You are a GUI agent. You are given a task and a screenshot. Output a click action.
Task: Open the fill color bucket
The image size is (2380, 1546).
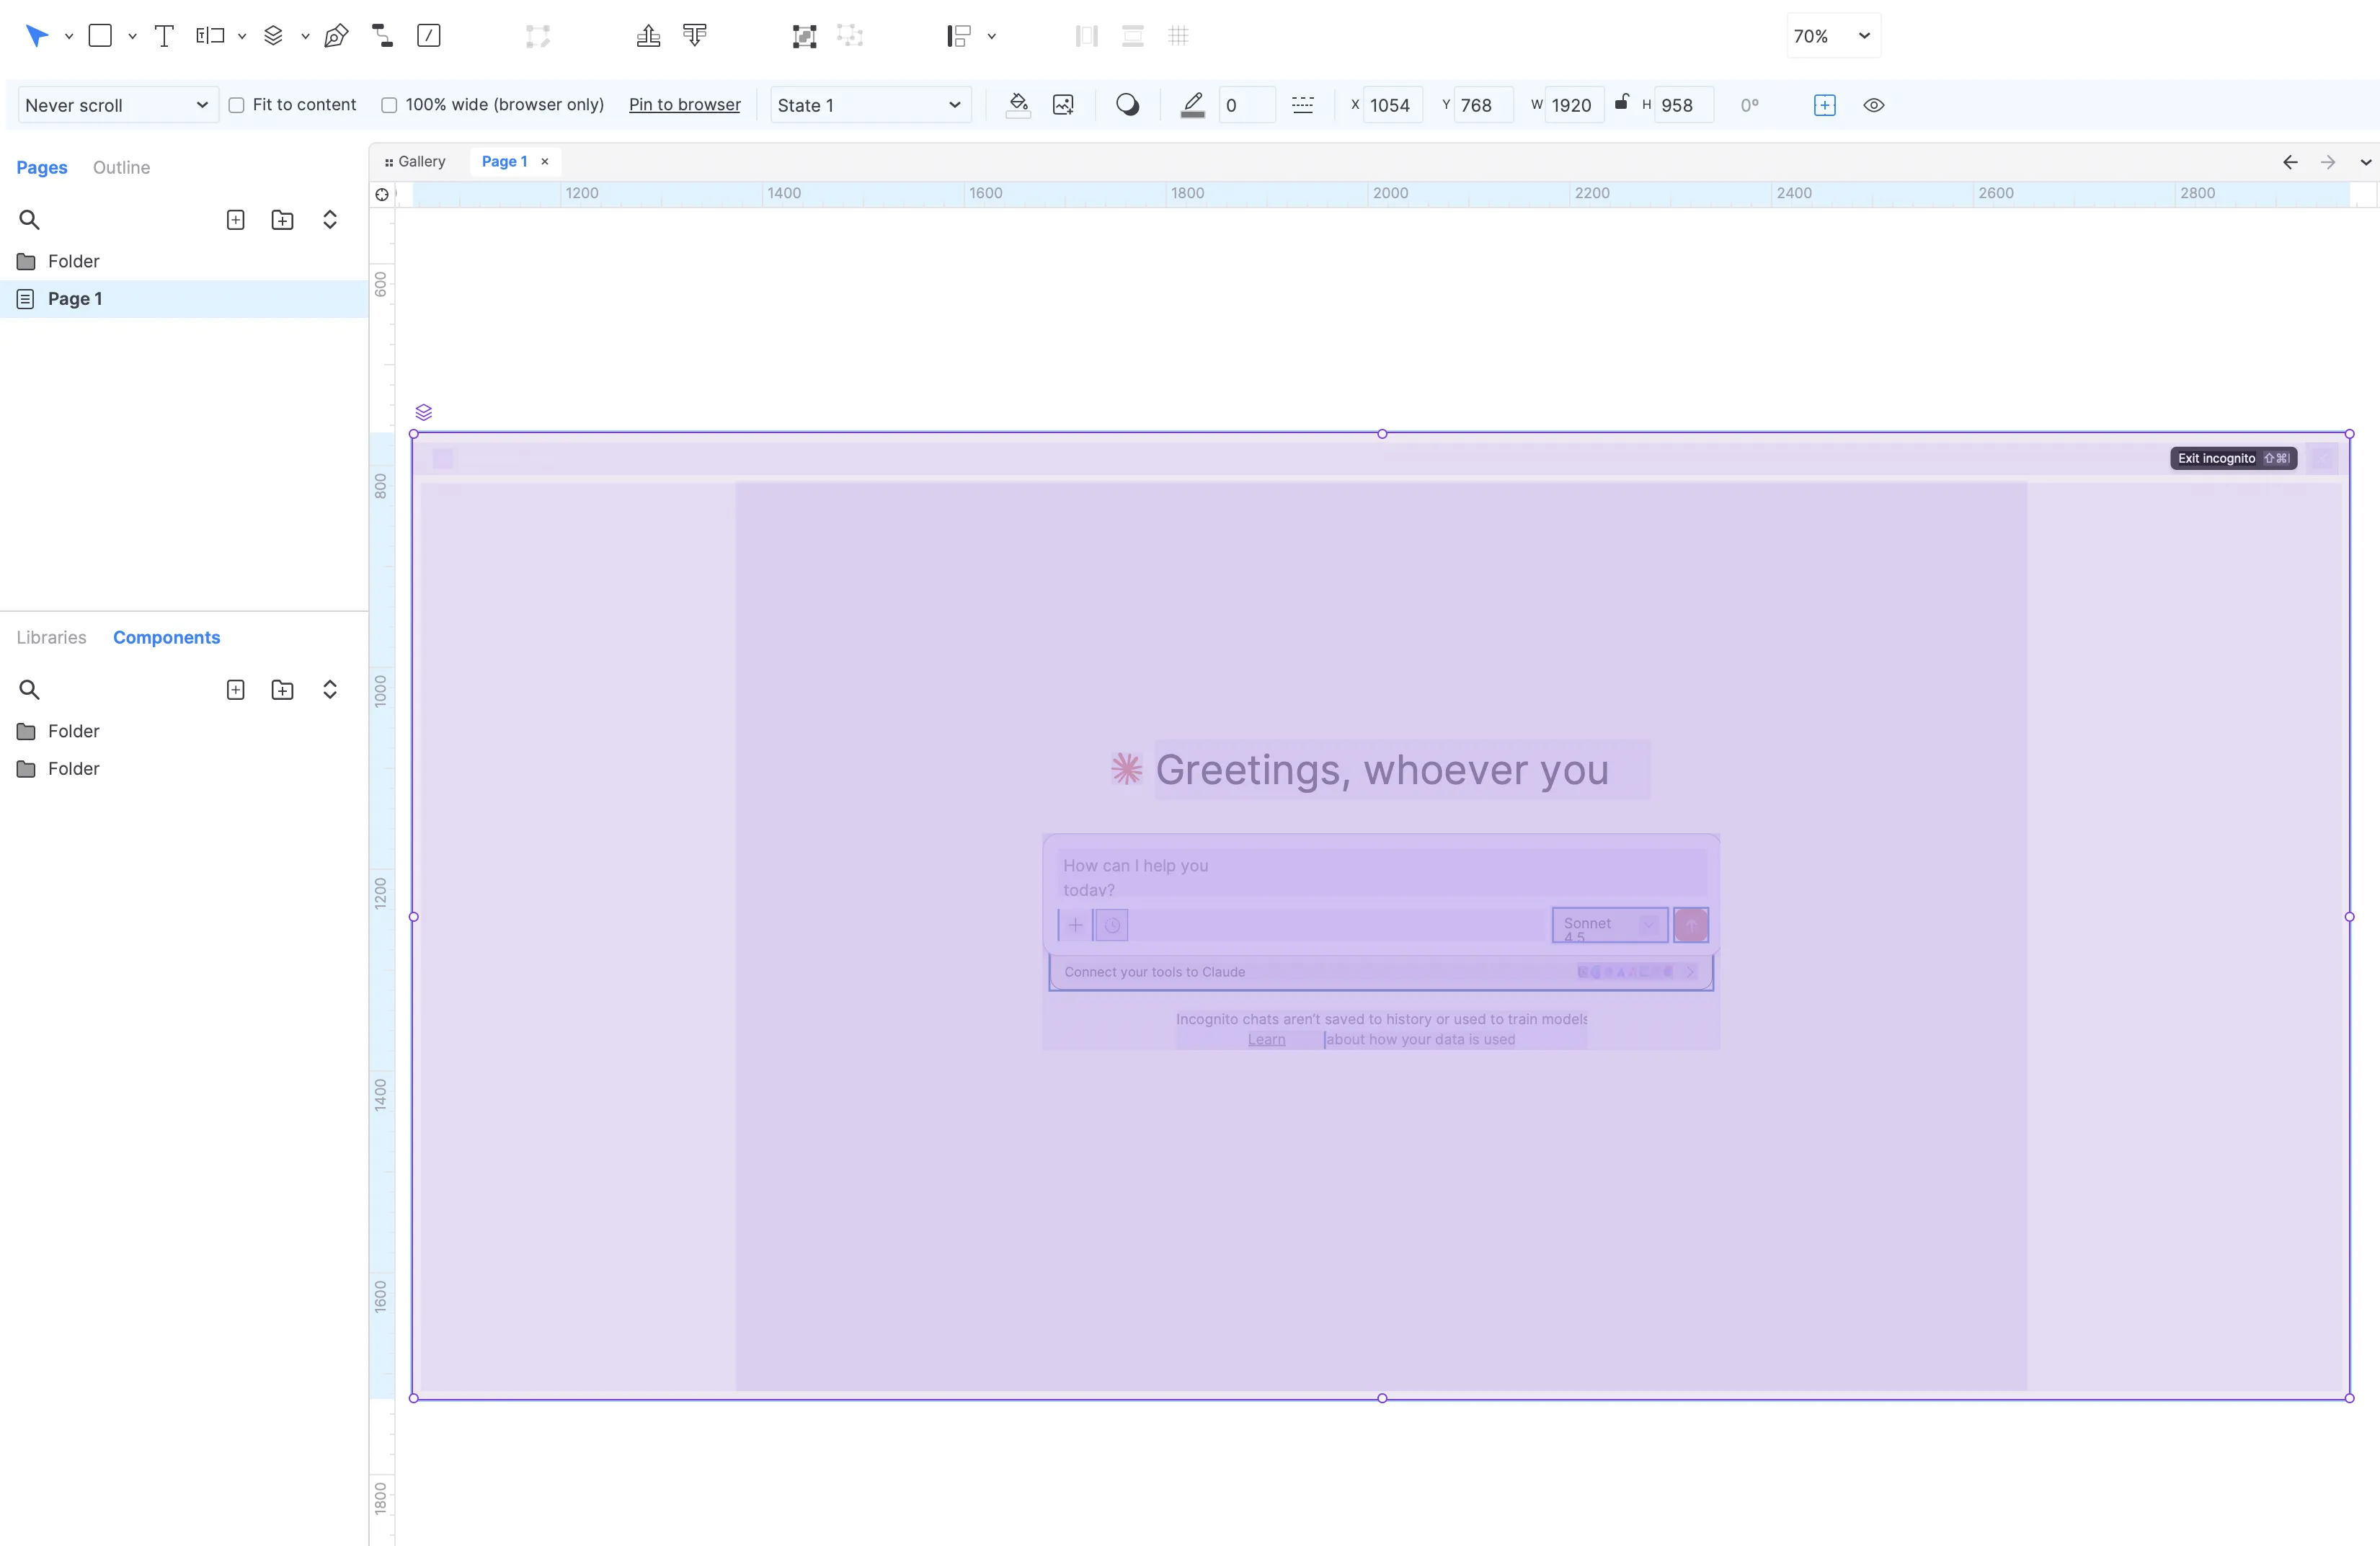pos(1018,105)
